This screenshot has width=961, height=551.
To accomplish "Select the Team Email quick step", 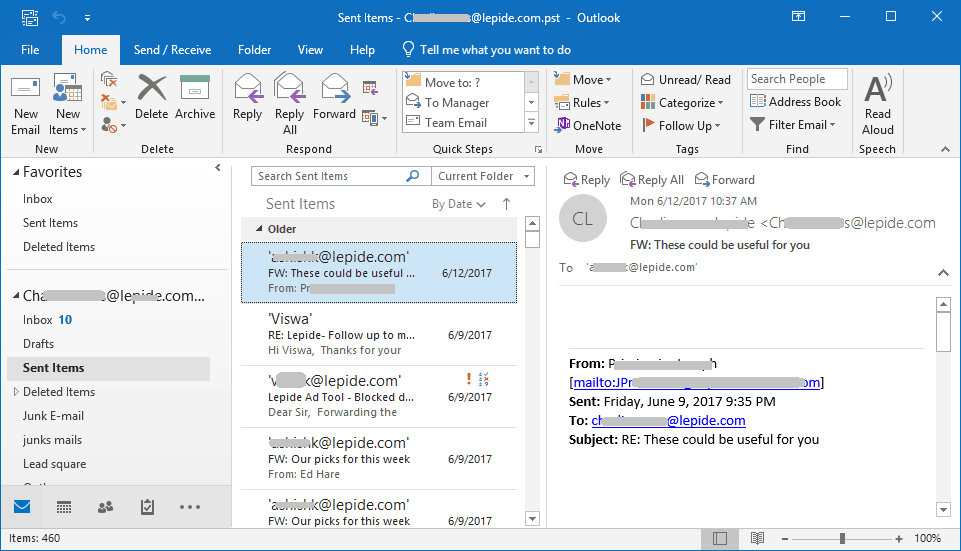I will coord(464,123).
